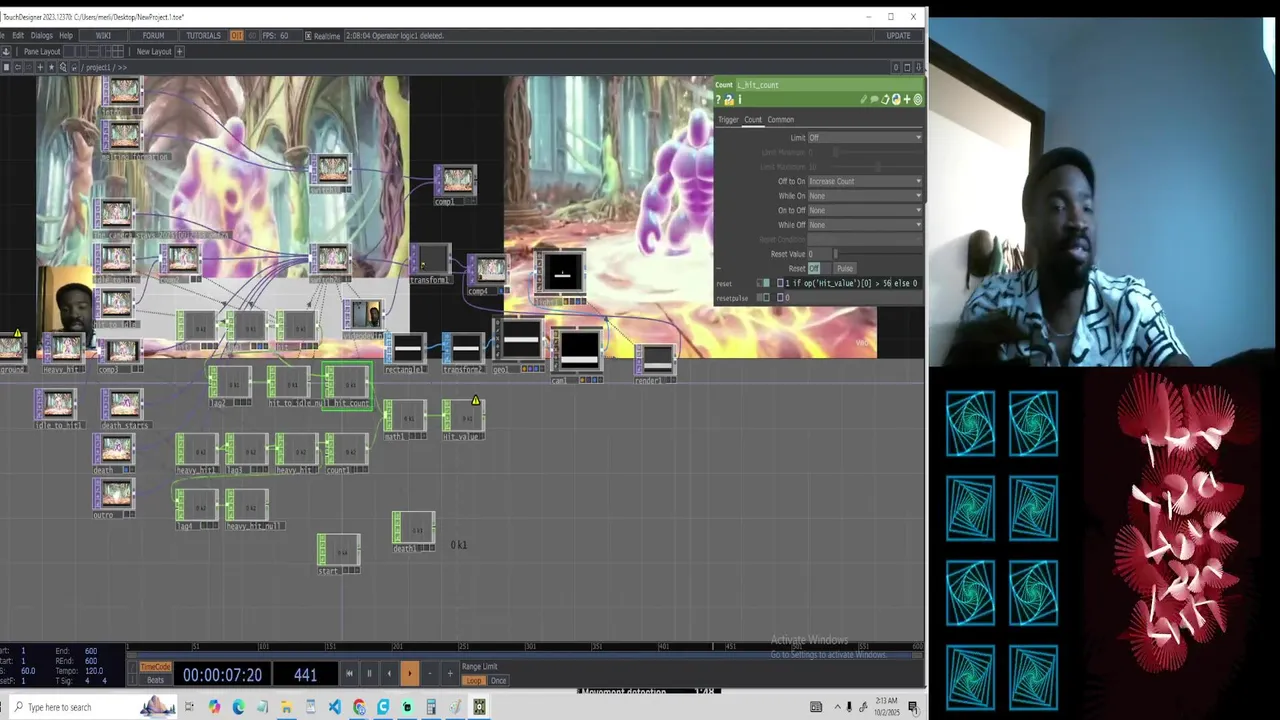Click the circular target icon in parameter header
1280x720 pixels.
(x=918, y=99)
